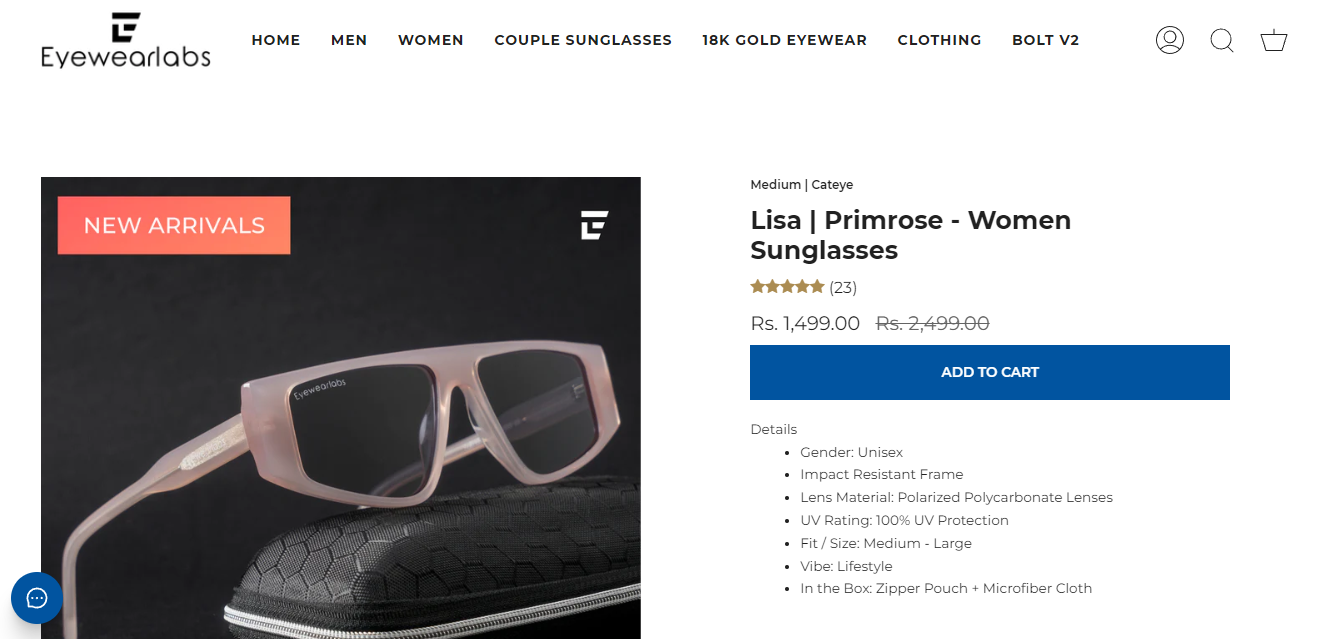Click the Medium | Cateye label
This screenshot has width=1327, height=639.
click(x=801, y=184)
